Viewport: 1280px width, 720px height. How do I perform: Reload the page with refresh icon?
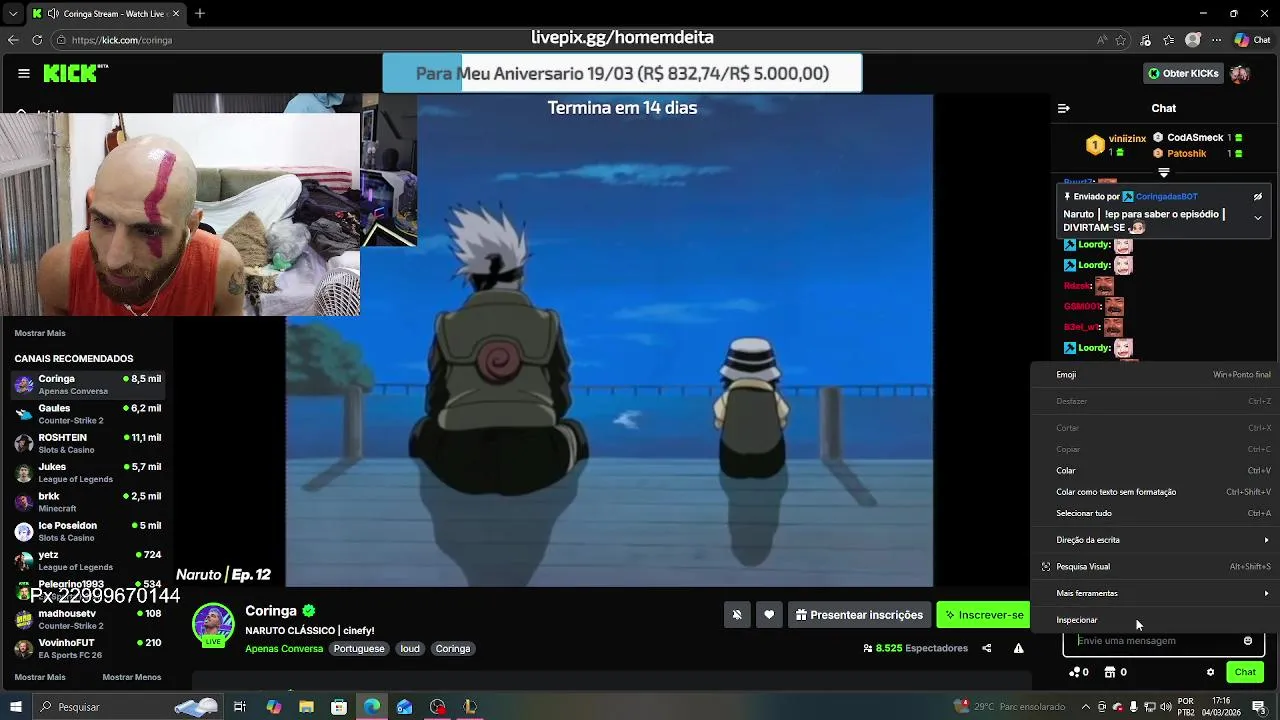click(x=37, y=40)
